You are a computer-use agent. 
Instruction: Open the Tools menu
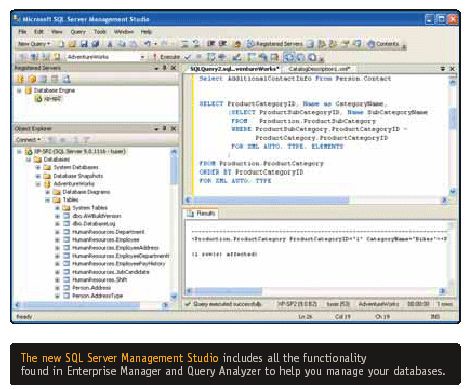(x=100, y=32)
